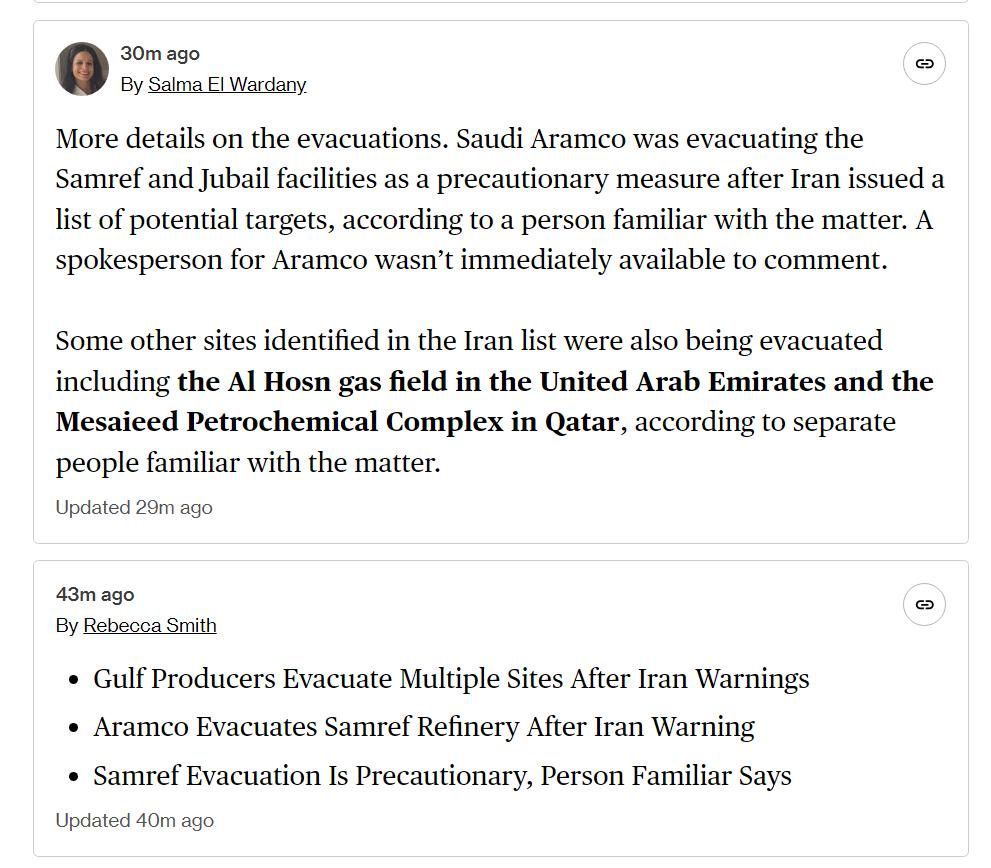Copy link to Rebecca Smith's post

pos(924,605)
